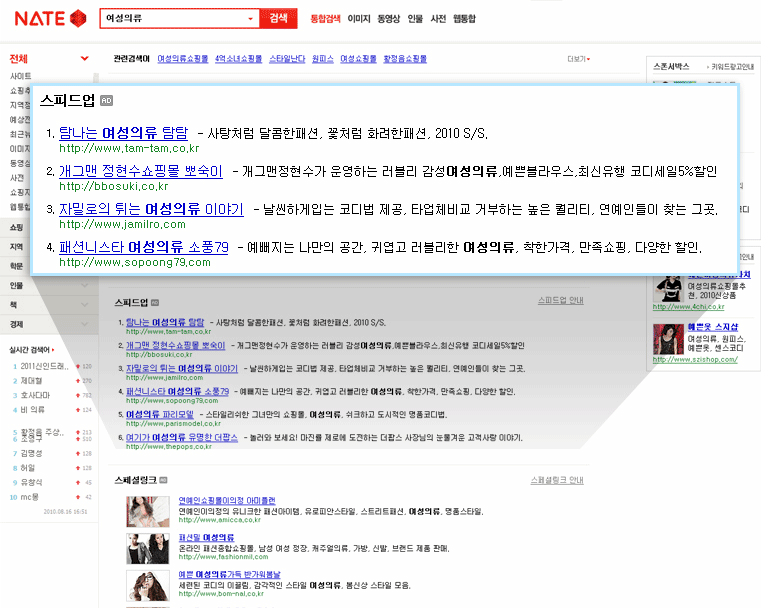Select 사이트 in the left sidebar

21,76
